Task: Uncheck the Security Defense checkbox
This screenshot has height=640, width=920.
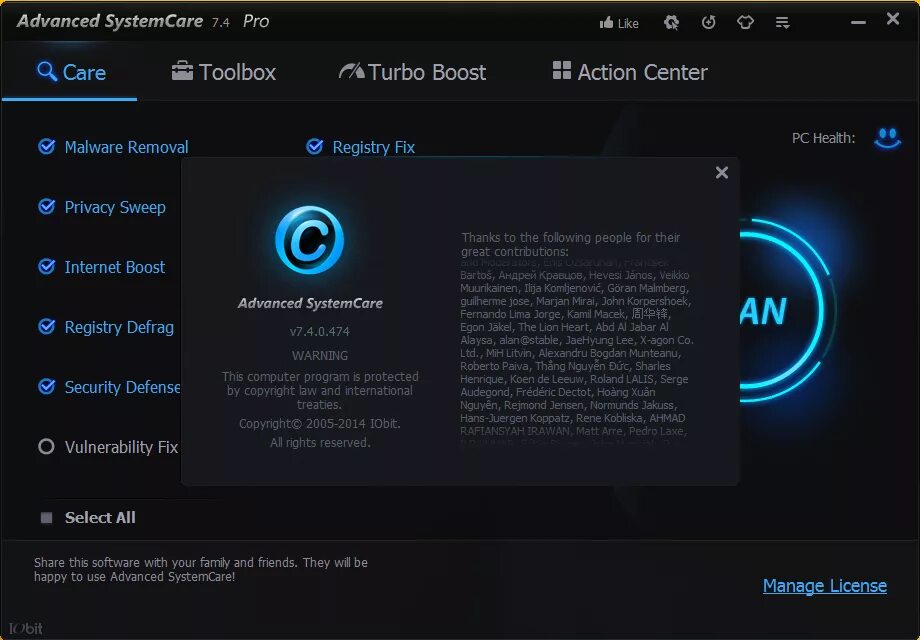Action: [46, 387]
